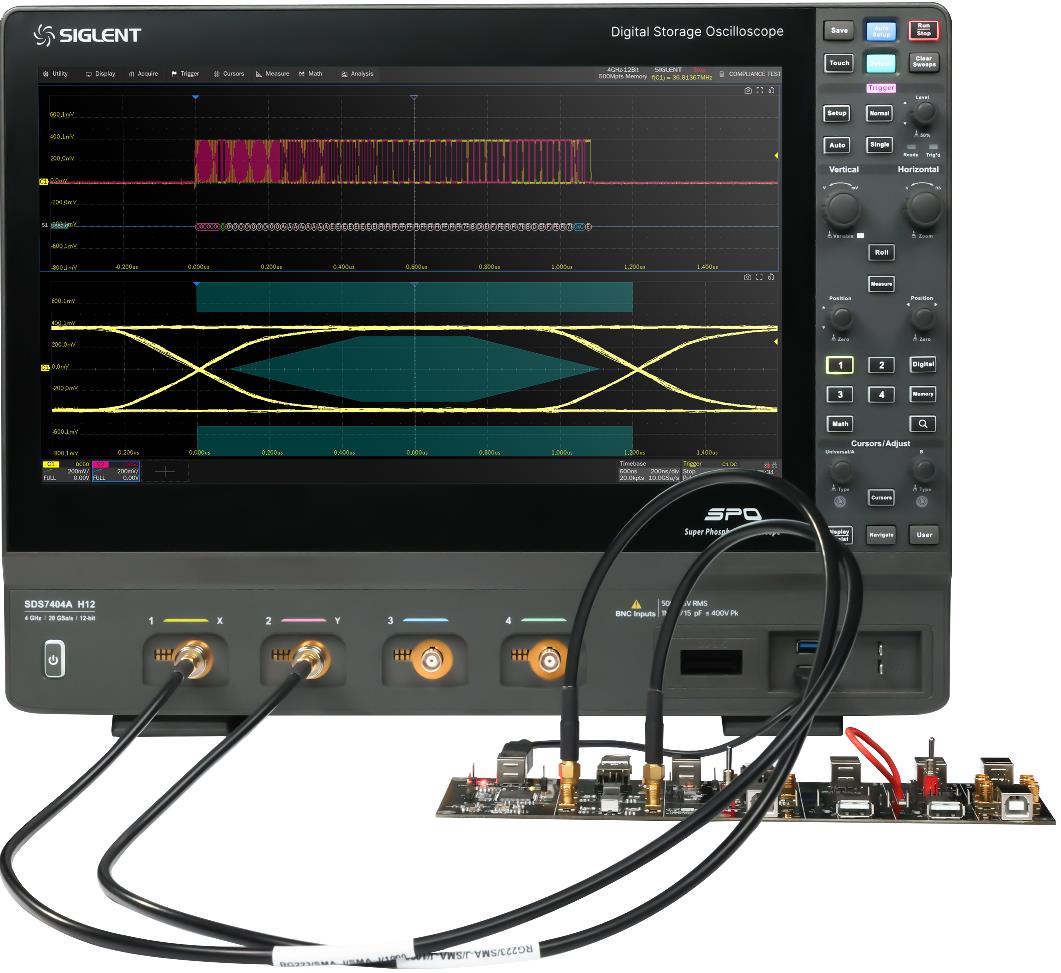Click the blue trigger position marker in the top waveform
This screenshot has width=1061, height=973.
(x=196, y=97)
